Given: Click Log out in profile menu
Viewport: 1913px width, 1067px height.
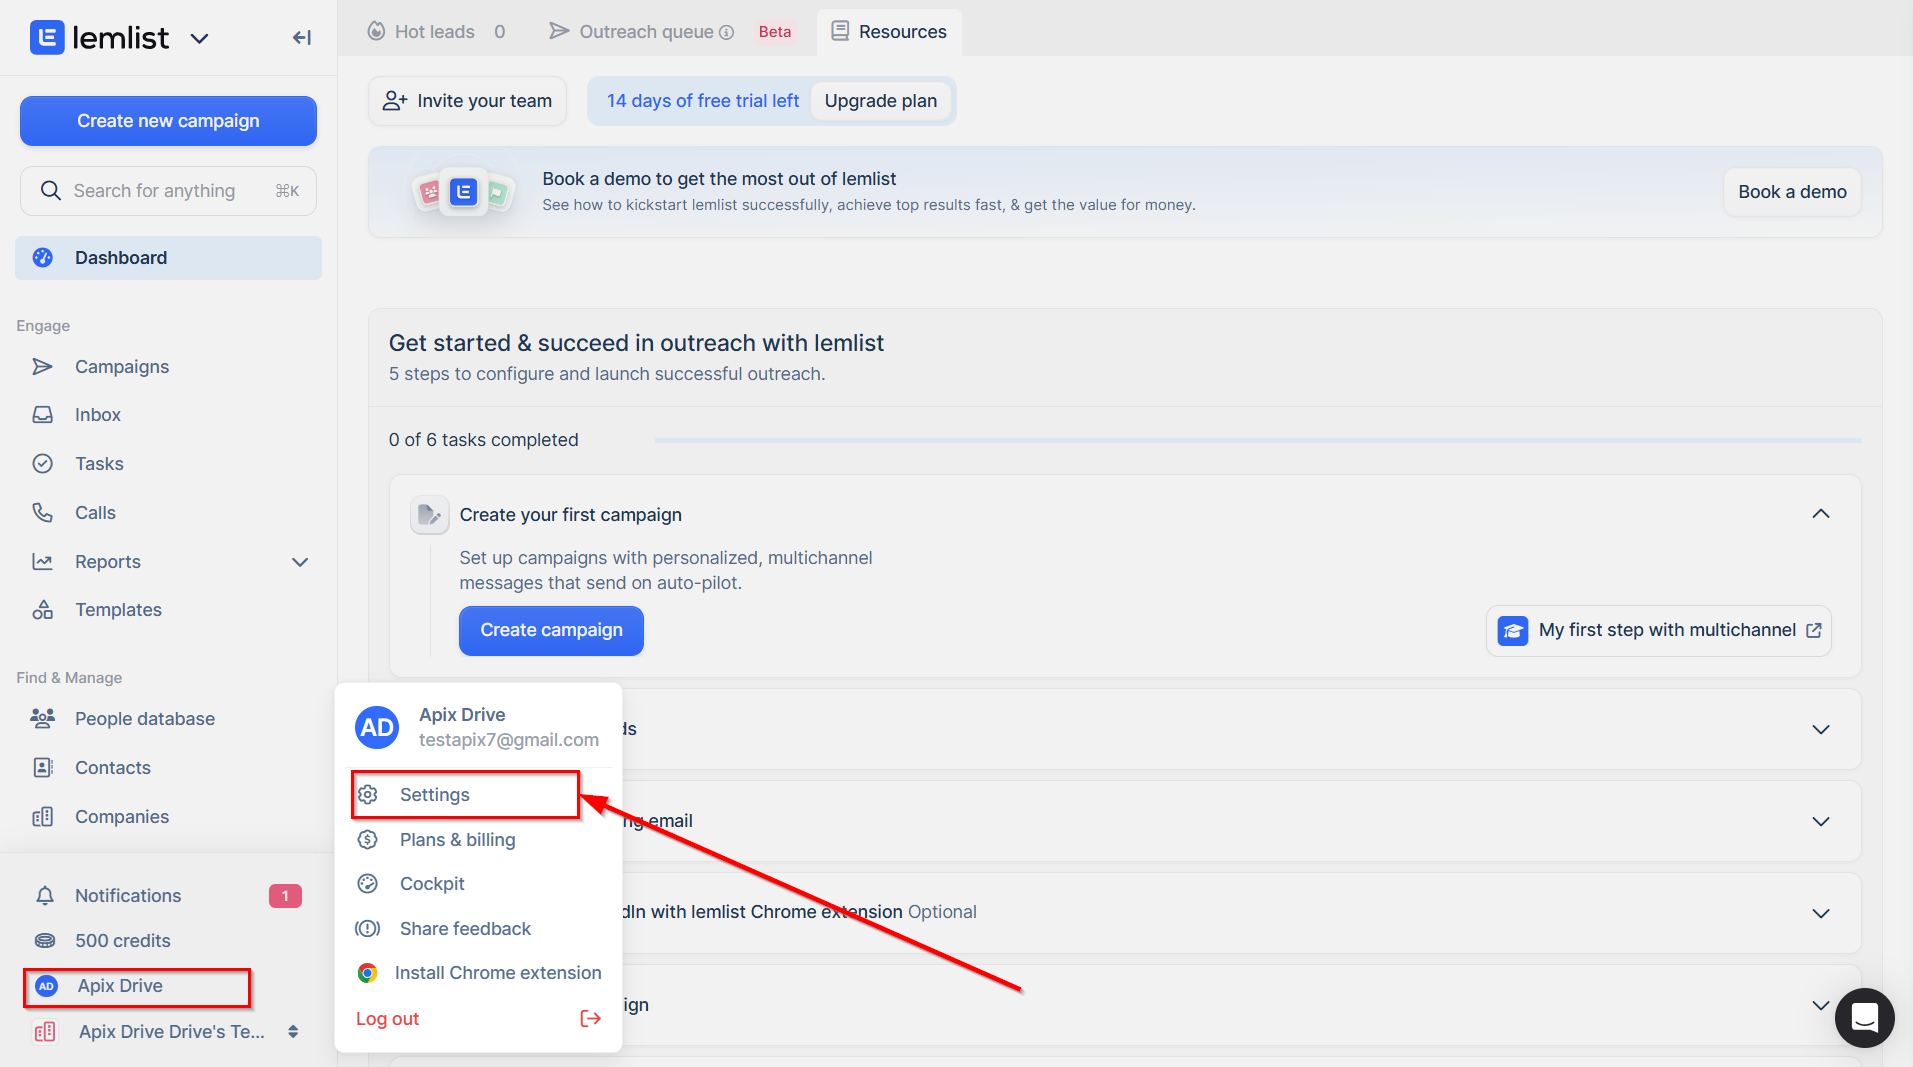Looking at the screenshot, I should coord(387,1019).
